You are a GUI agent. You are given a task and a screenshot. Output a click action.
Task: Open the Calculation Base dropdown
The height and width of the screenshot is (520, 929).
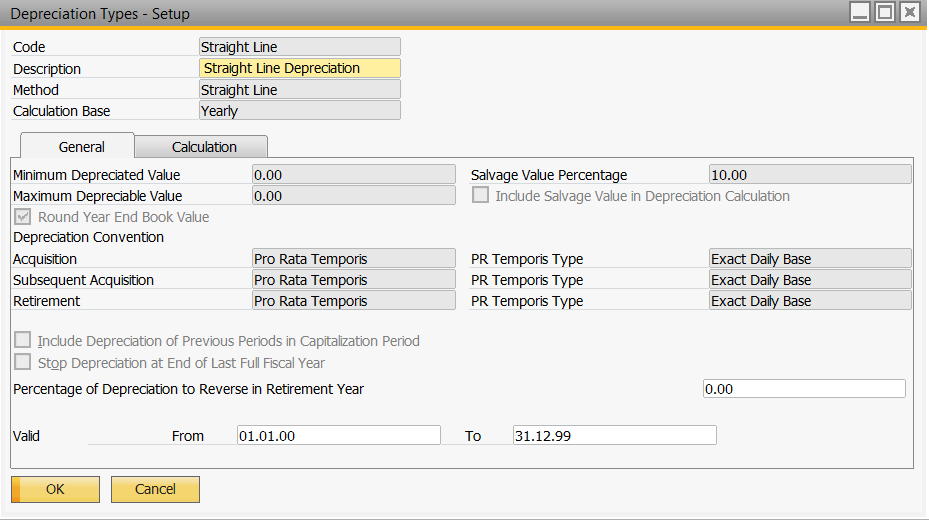click(300, 111)
